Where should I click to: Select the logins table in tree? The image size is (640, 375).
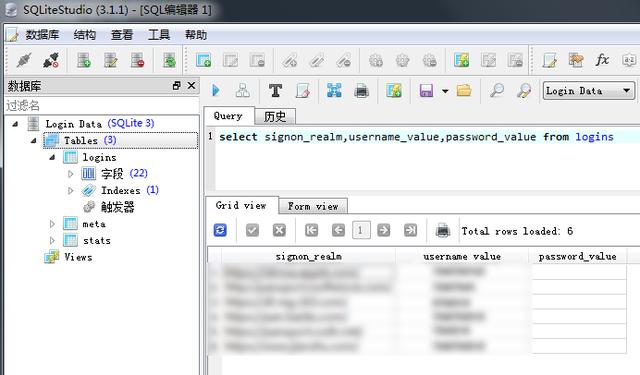[x=99, y=158]
